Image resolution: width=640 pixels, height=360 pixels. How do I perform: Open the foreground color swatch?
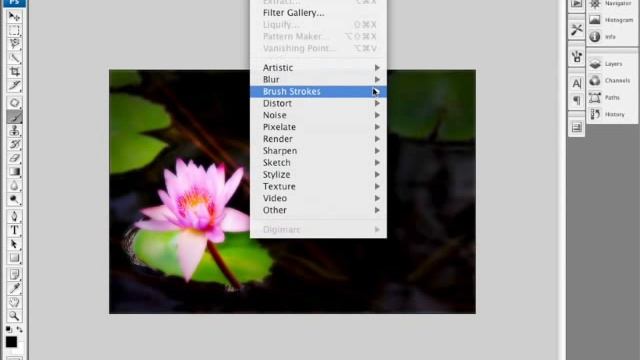coord(11,342)
